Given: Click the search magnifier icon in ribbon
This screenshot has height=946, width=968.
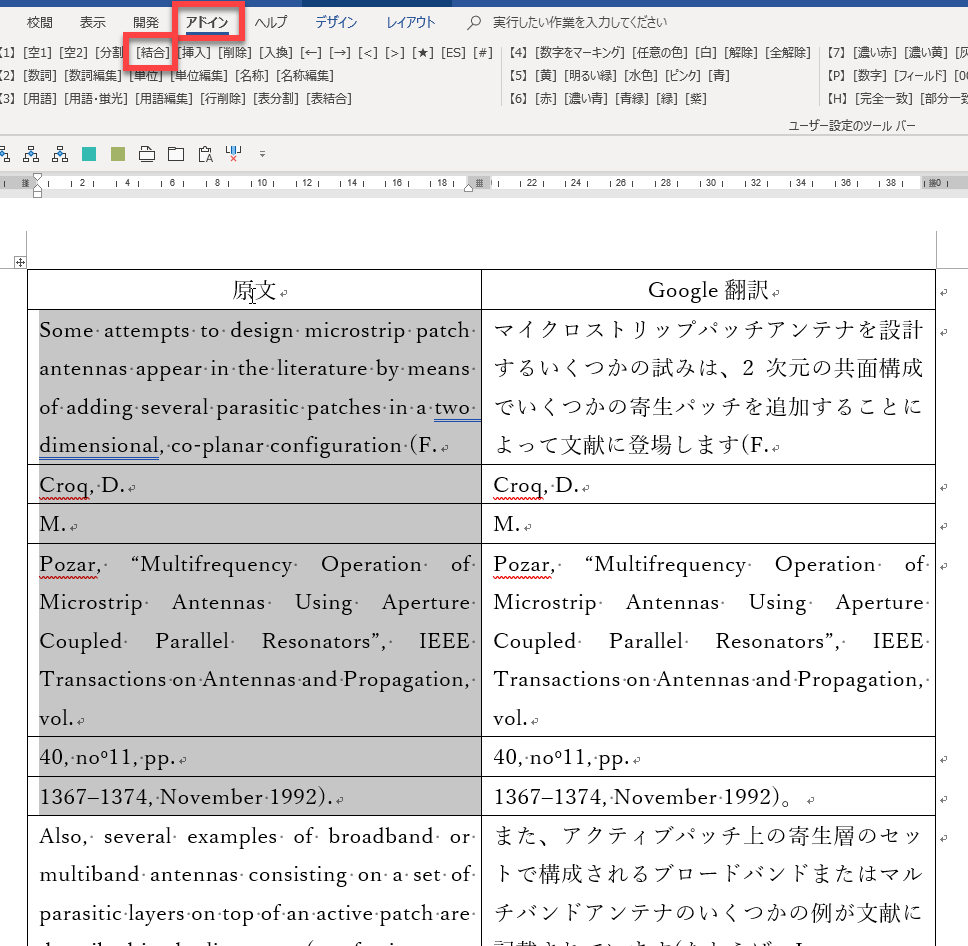Looking at the screenshot, I should (x=473, y=23).
